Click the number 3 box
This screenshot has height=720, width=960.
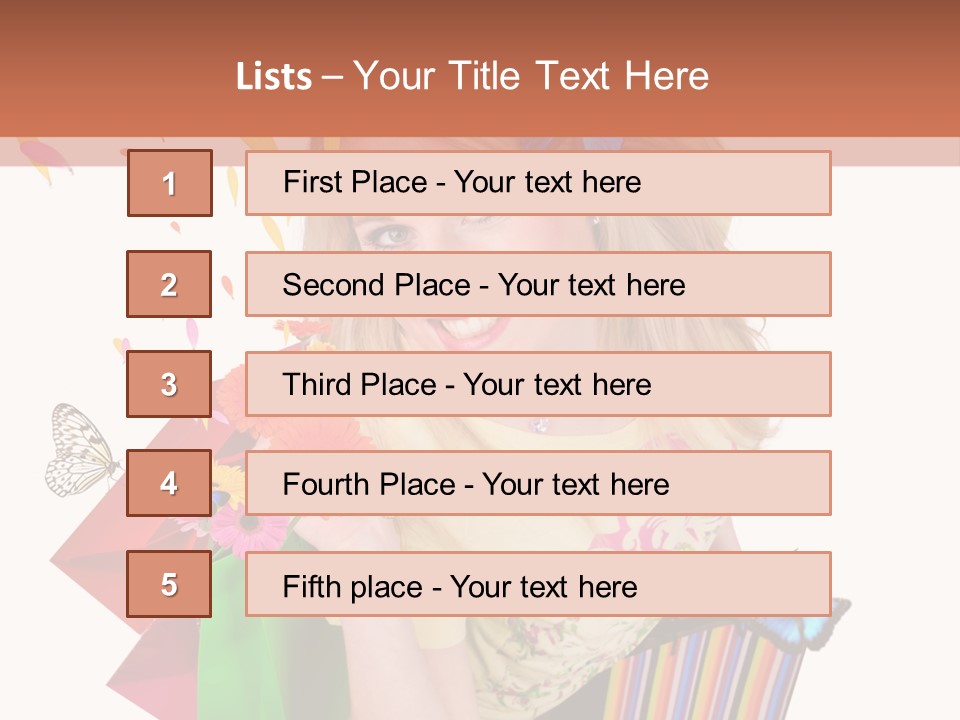point(169,384)
